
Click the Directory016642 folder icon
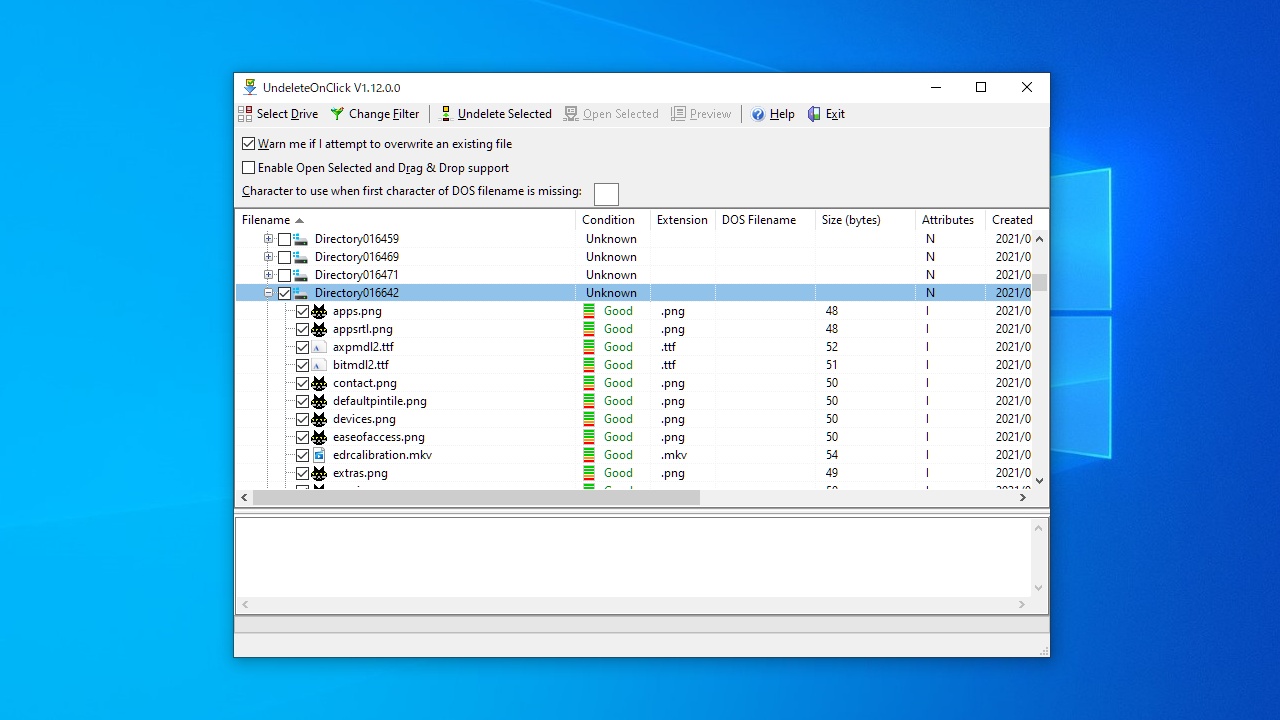pos(301,293)
